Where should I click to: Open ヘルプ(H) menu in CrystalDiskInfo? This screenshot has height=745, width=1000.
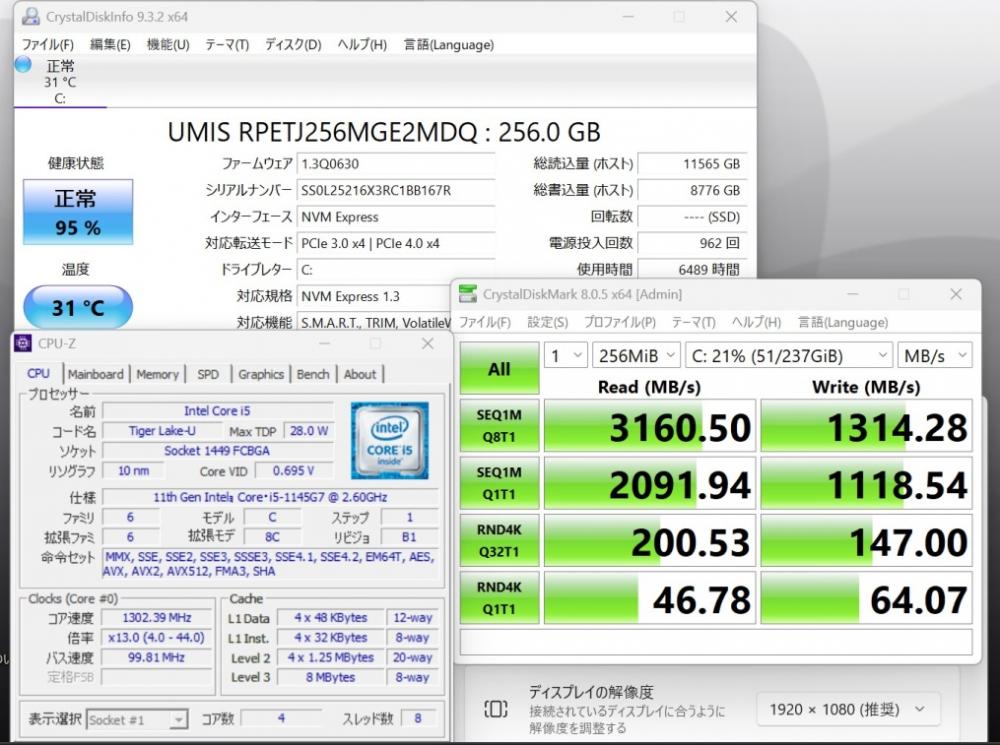point(362,45)
